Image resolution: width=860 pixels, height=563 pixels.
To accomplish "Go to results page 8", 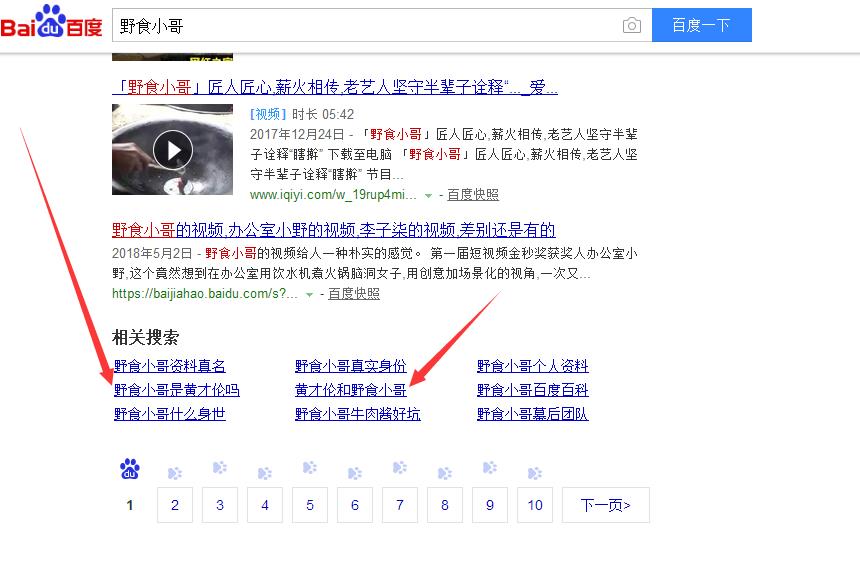I will click(445, 505).
